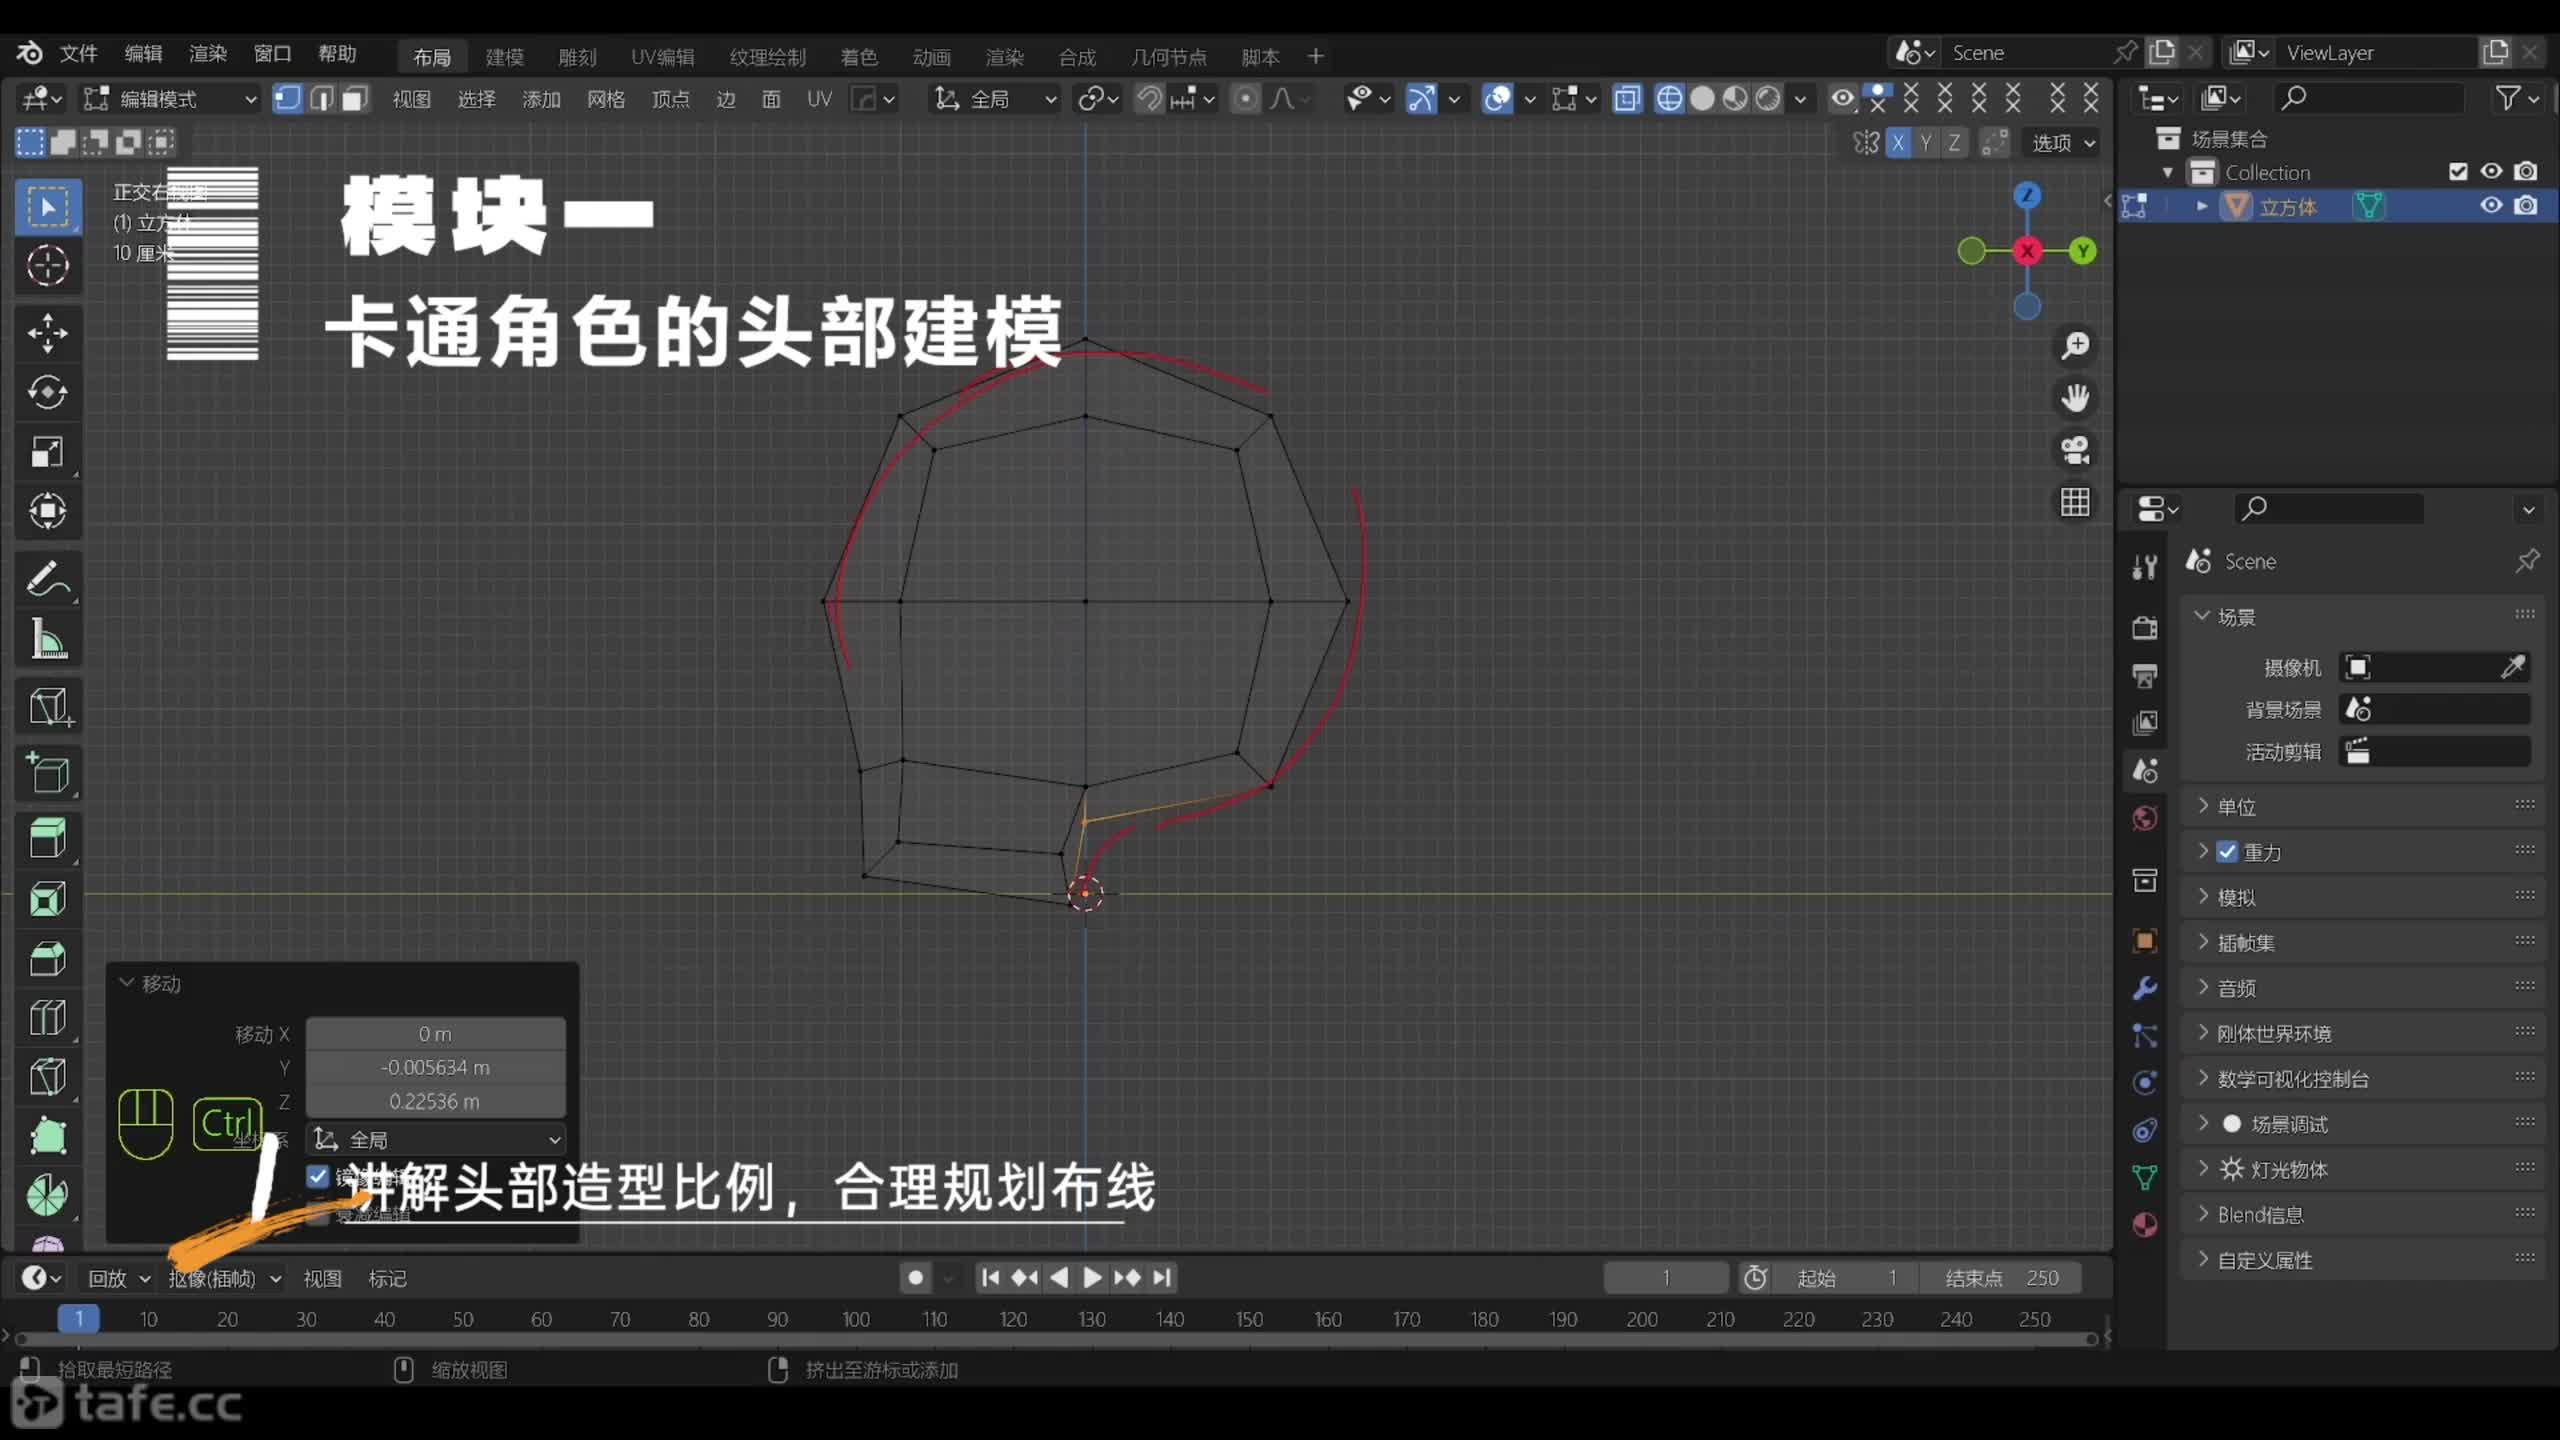Switch to the 雕刻 sculpting tab
The width and height of the screenshot is (2560, 1440).
point(577,57)
